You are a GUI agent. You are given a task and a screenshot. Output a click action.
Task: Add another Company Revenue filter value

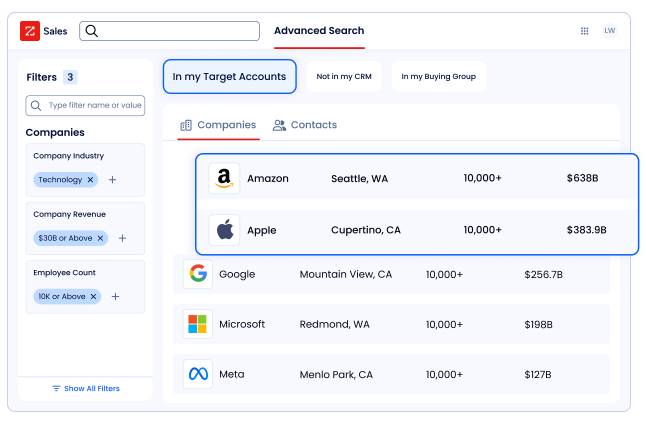pyautogui.click(x=122, y=238)
